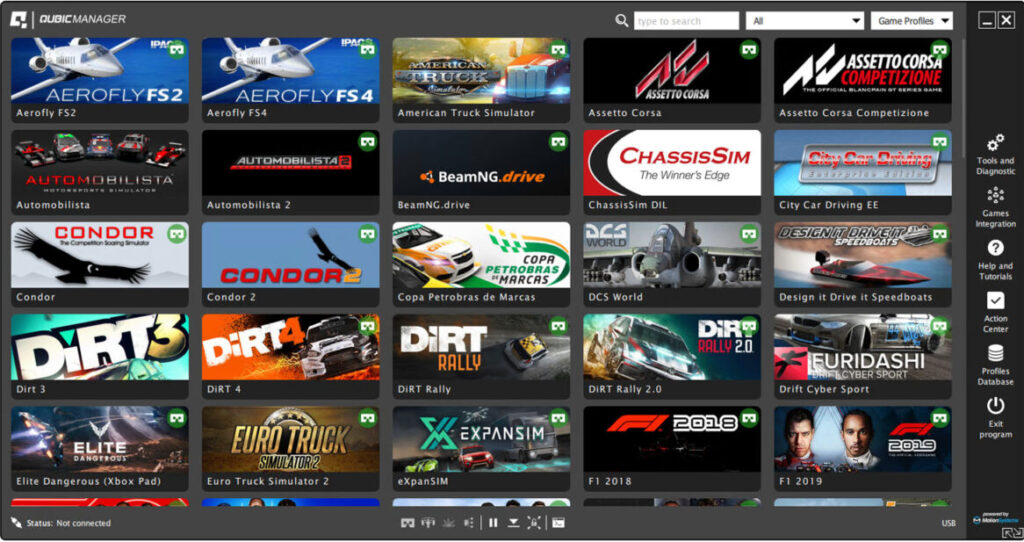1024x542 pixels.
Task: Select the Aerofly FS4 thumbnail
Action: (x=291, y=71)
